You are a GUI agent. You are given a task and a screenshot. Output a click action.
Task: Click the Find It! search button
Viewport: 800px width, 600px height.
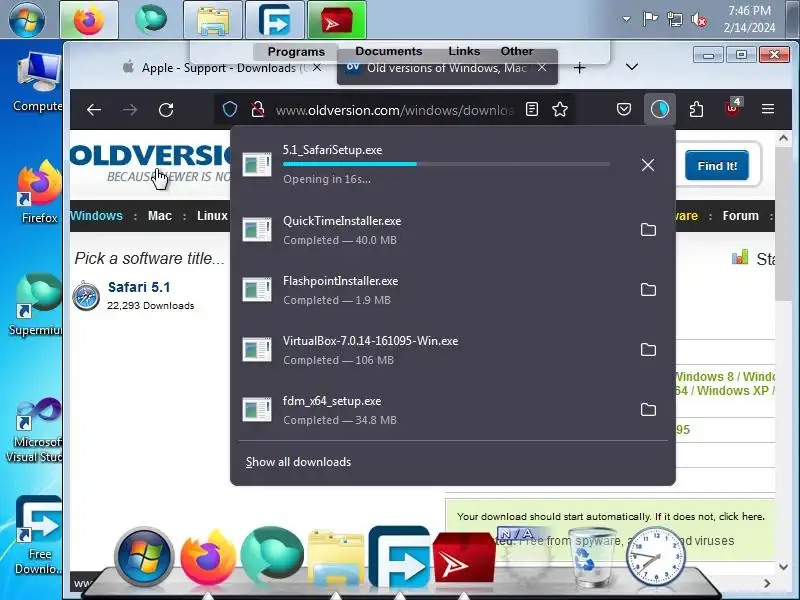tap(717, 165)
